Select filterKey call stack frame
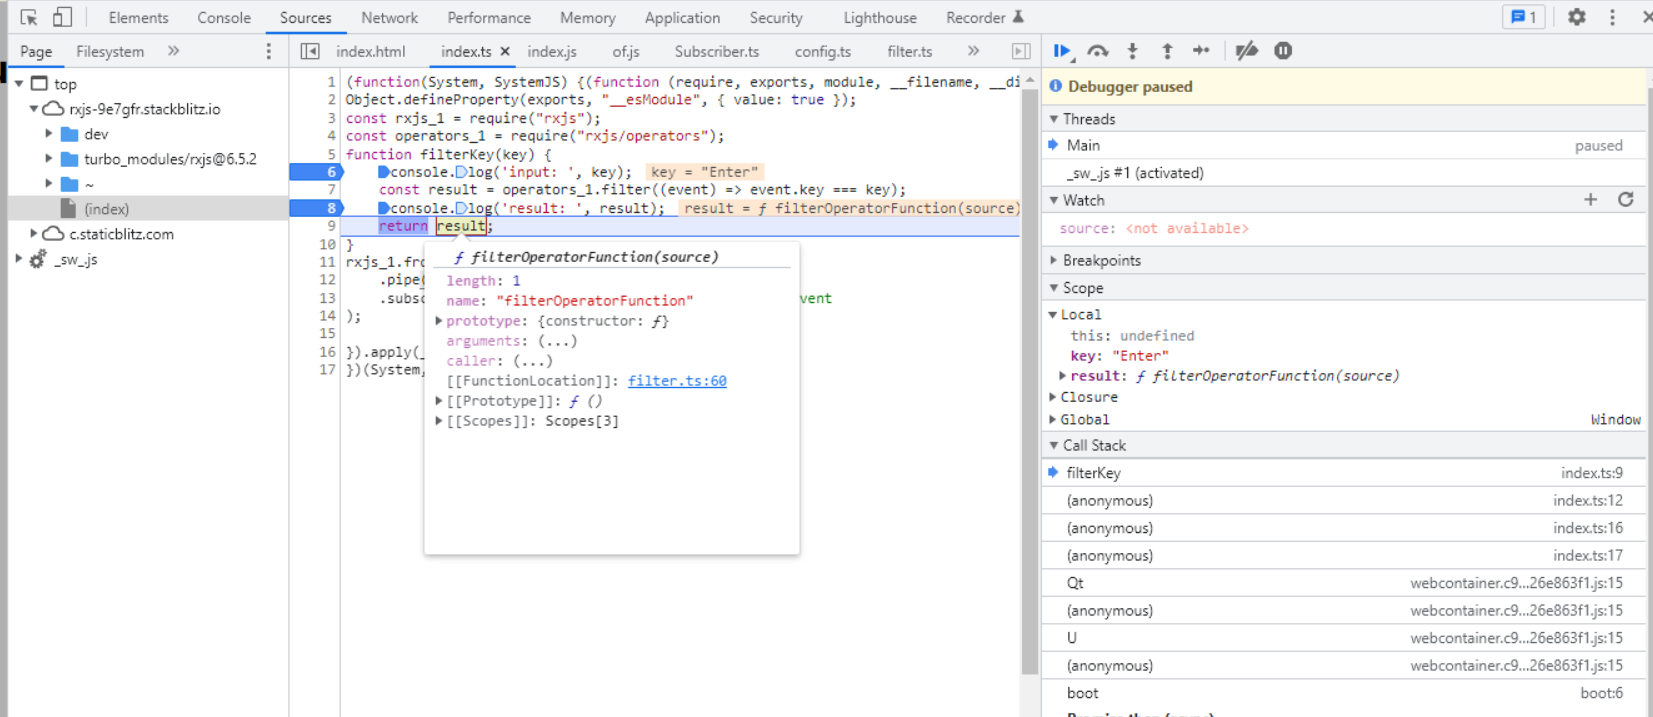Viewport: 1653px width, 717px height. point(1343,473)
